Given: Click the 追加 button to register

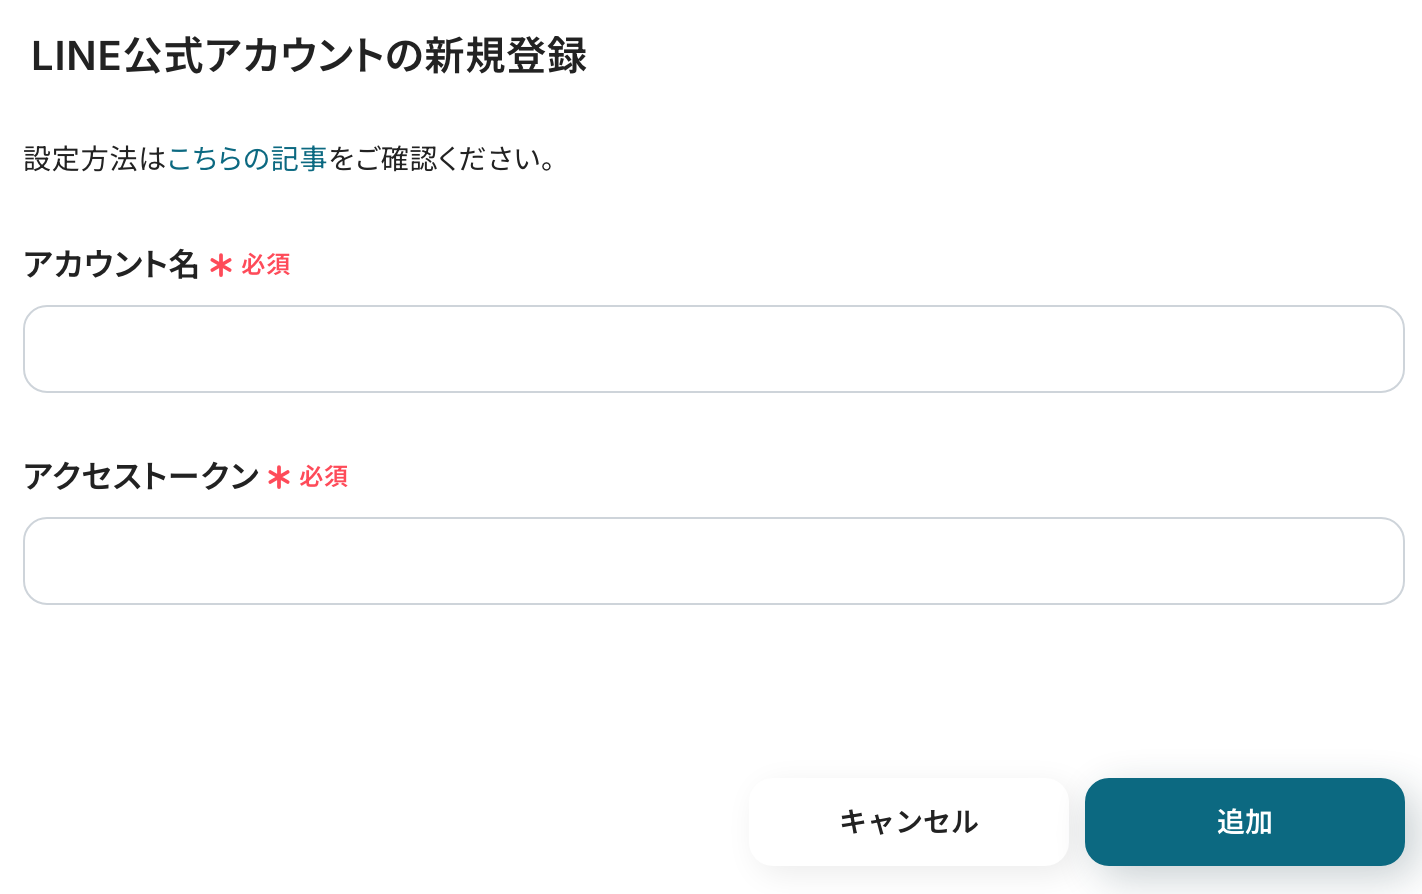Looking at the screenshot, I should 1244,822.
